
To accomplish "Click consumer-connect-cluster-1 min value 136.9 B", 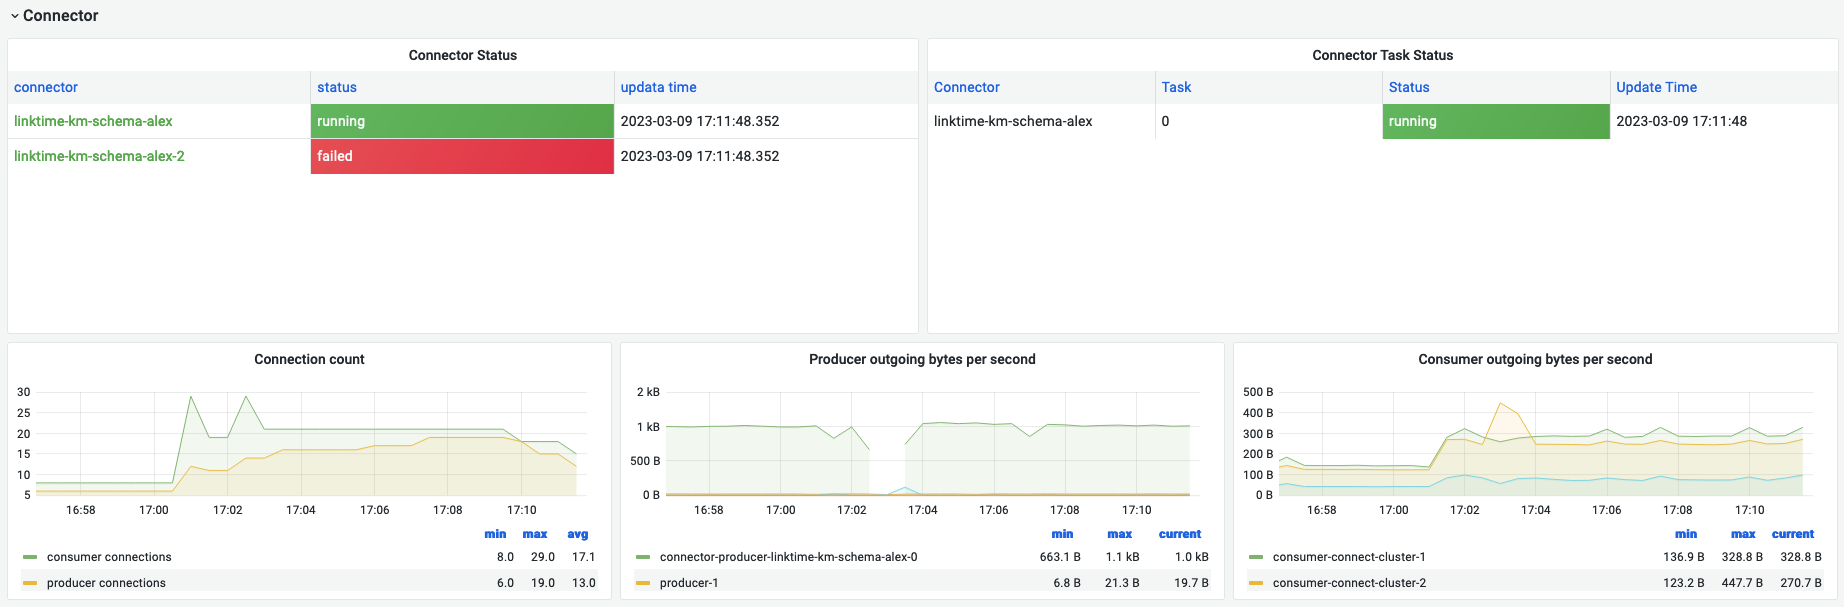I will click(1684, 557).
